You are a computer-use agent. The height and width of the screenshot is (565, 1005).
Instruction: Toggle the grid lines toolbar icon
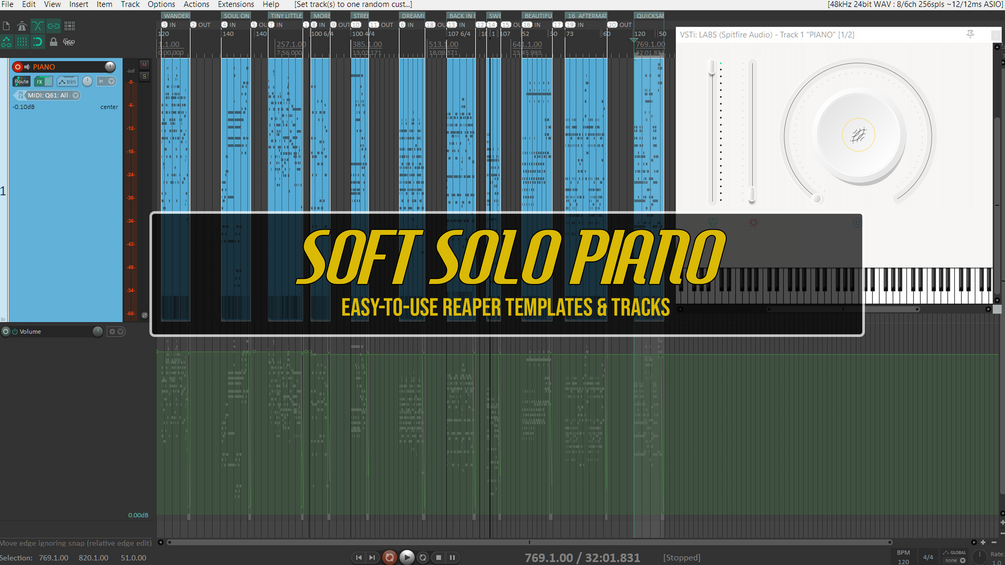click(x=22, y=42)
